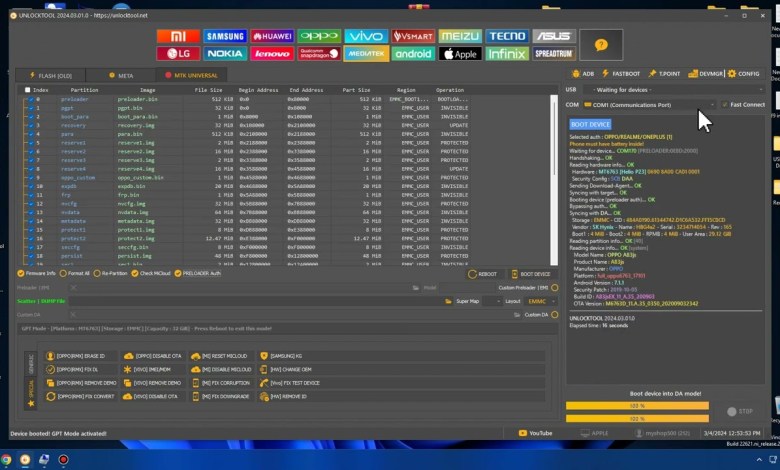Open Chrome from the Windows taskbar
This screenshot has width=780, height=470.
6,460
